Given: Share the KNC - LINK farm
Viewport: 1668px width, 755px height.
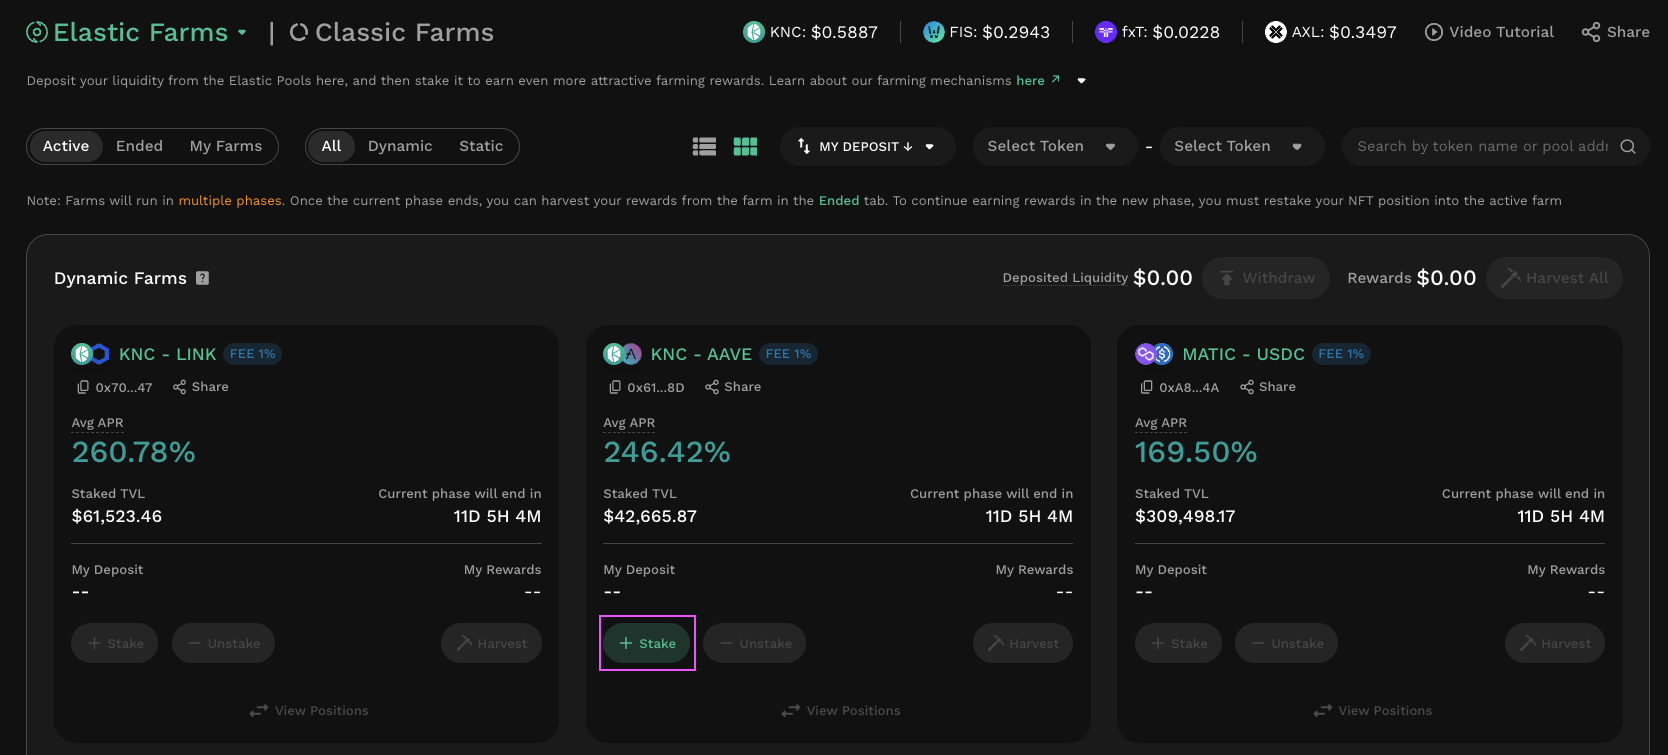Looking at the screenshot, I should pos(200,387).
